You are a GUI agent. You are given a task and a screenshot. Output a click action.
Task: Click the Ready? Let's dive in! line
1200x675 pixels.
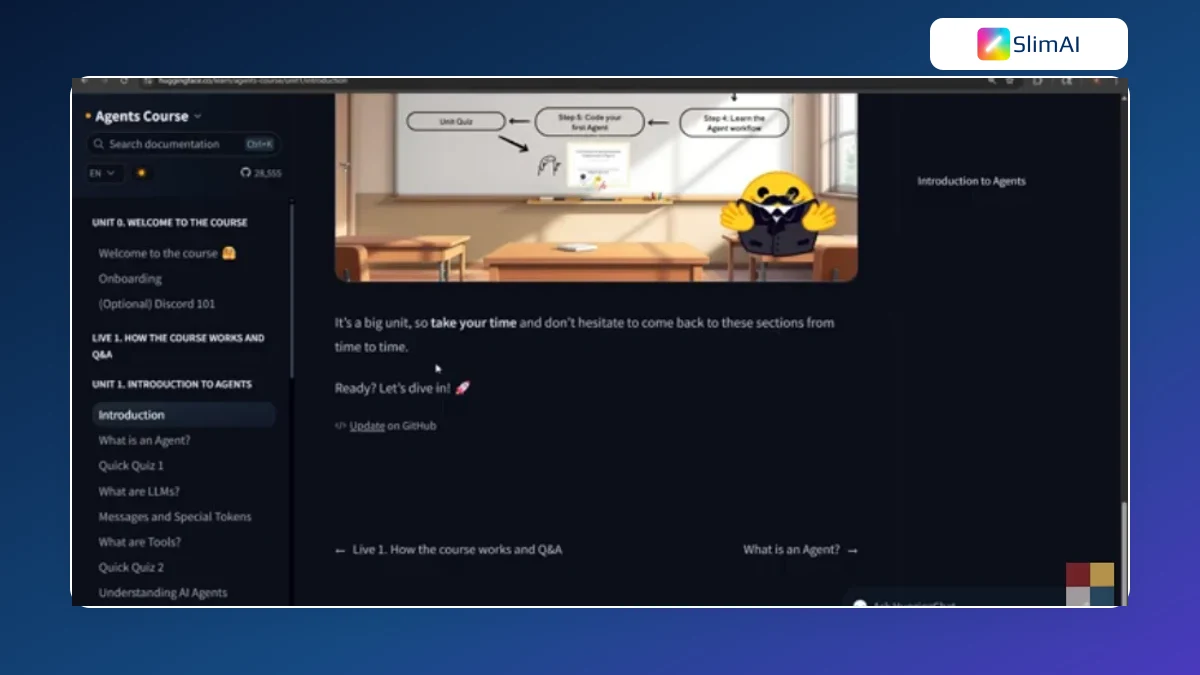point(402,388)
